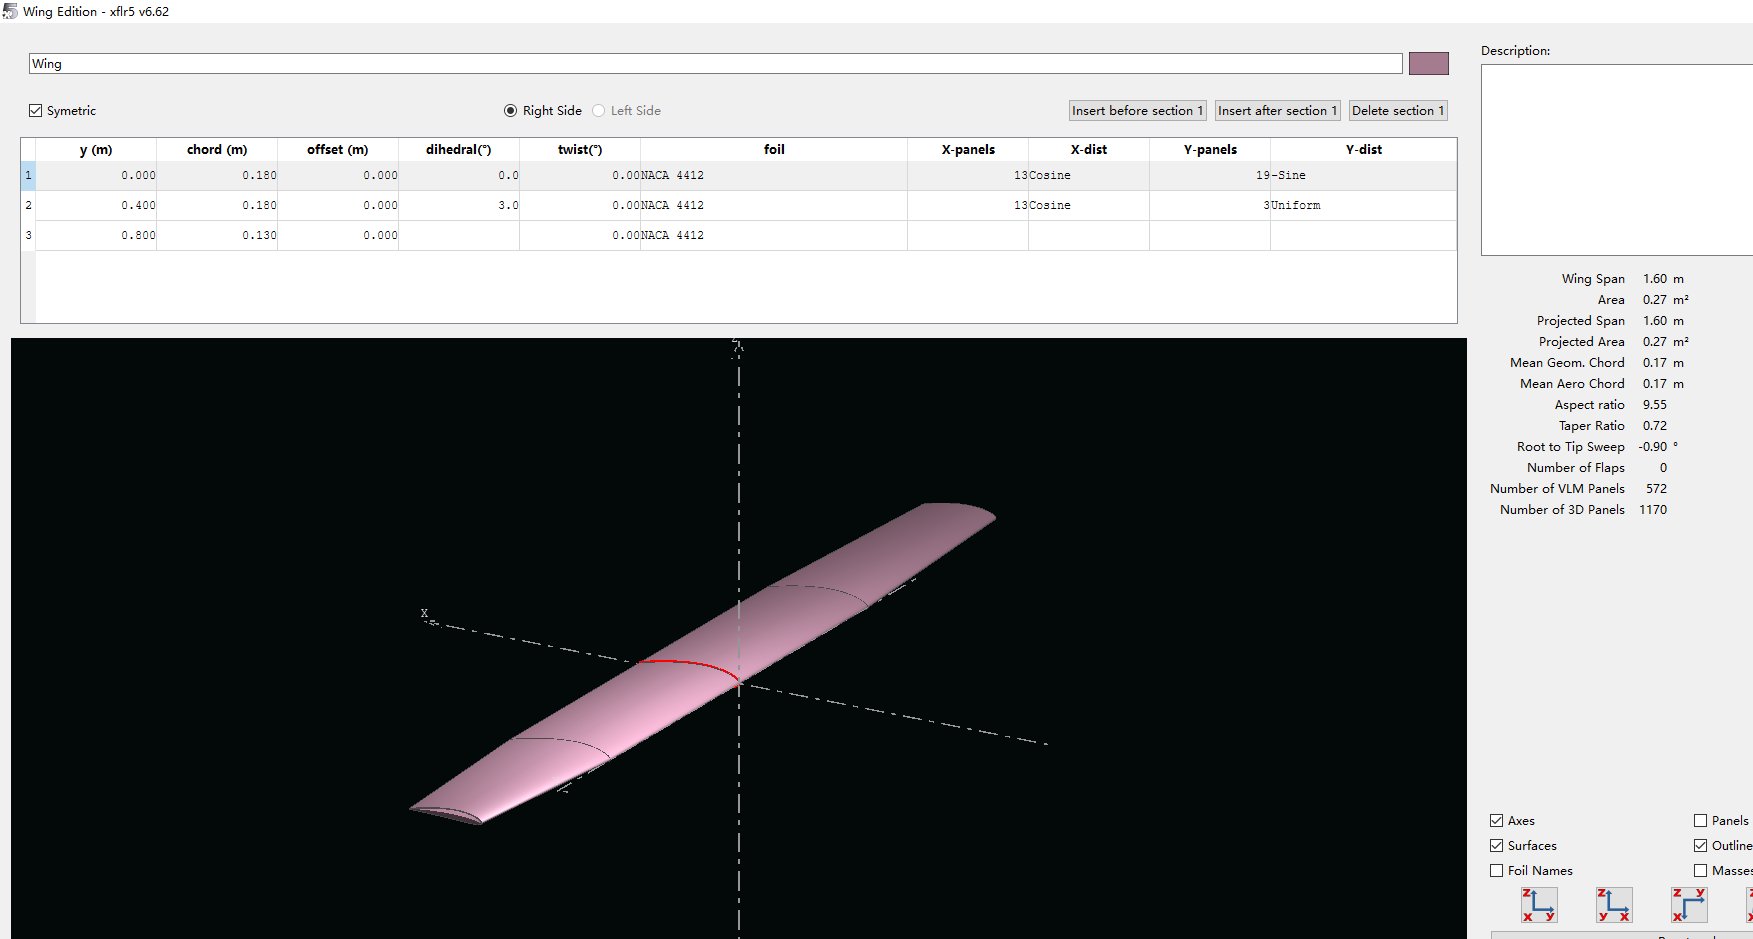Open X-dist Cosine cell in row 2
The height and width of the screenshot is (939, 1753).
pos(1089,205)
